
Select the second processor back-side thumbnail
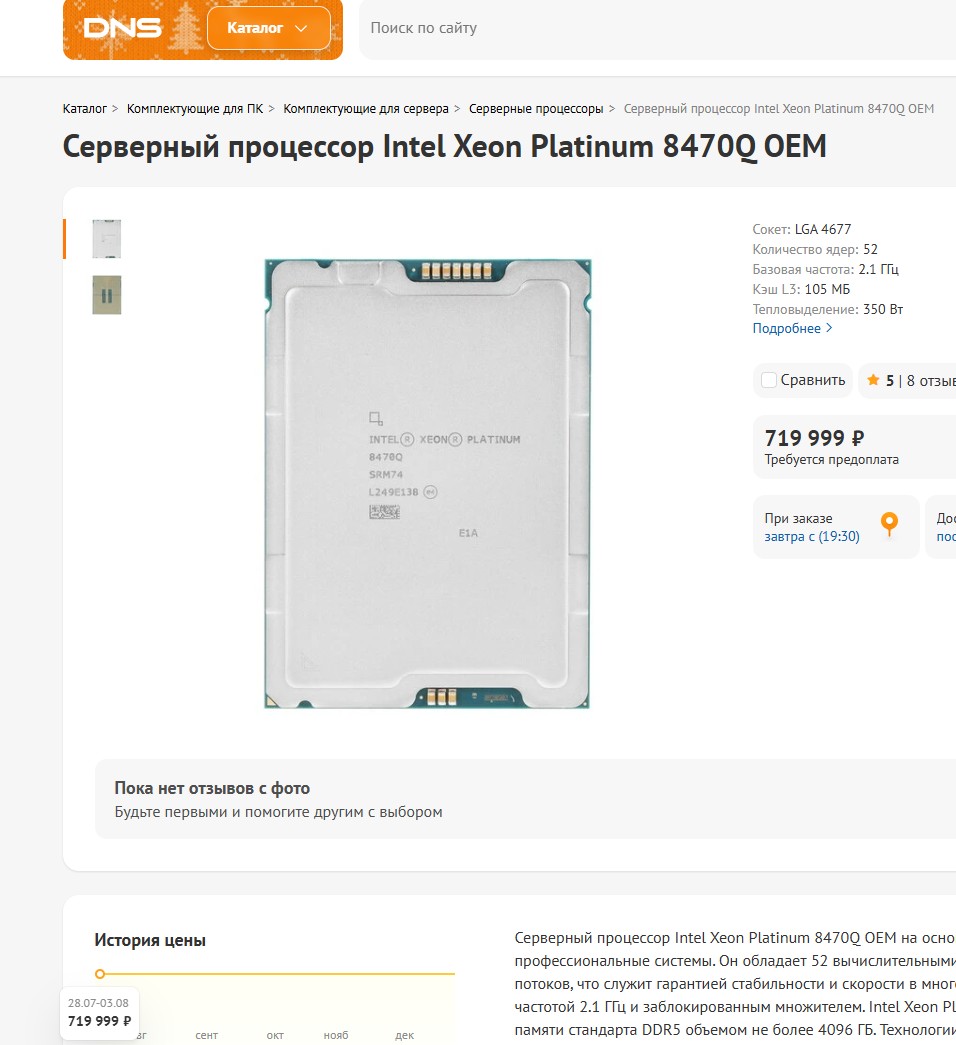[x=107, y=295]
